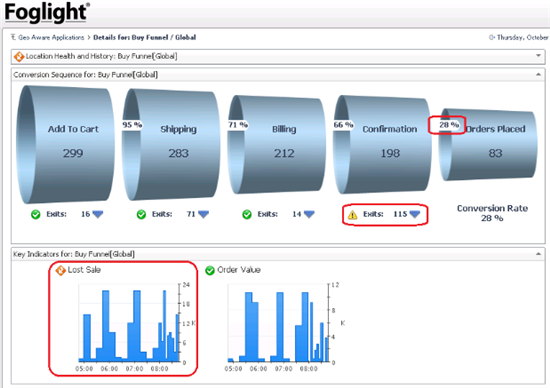Open the Lost Sale bar chart
Screen dimensions: 550x388
coord(129,323)
